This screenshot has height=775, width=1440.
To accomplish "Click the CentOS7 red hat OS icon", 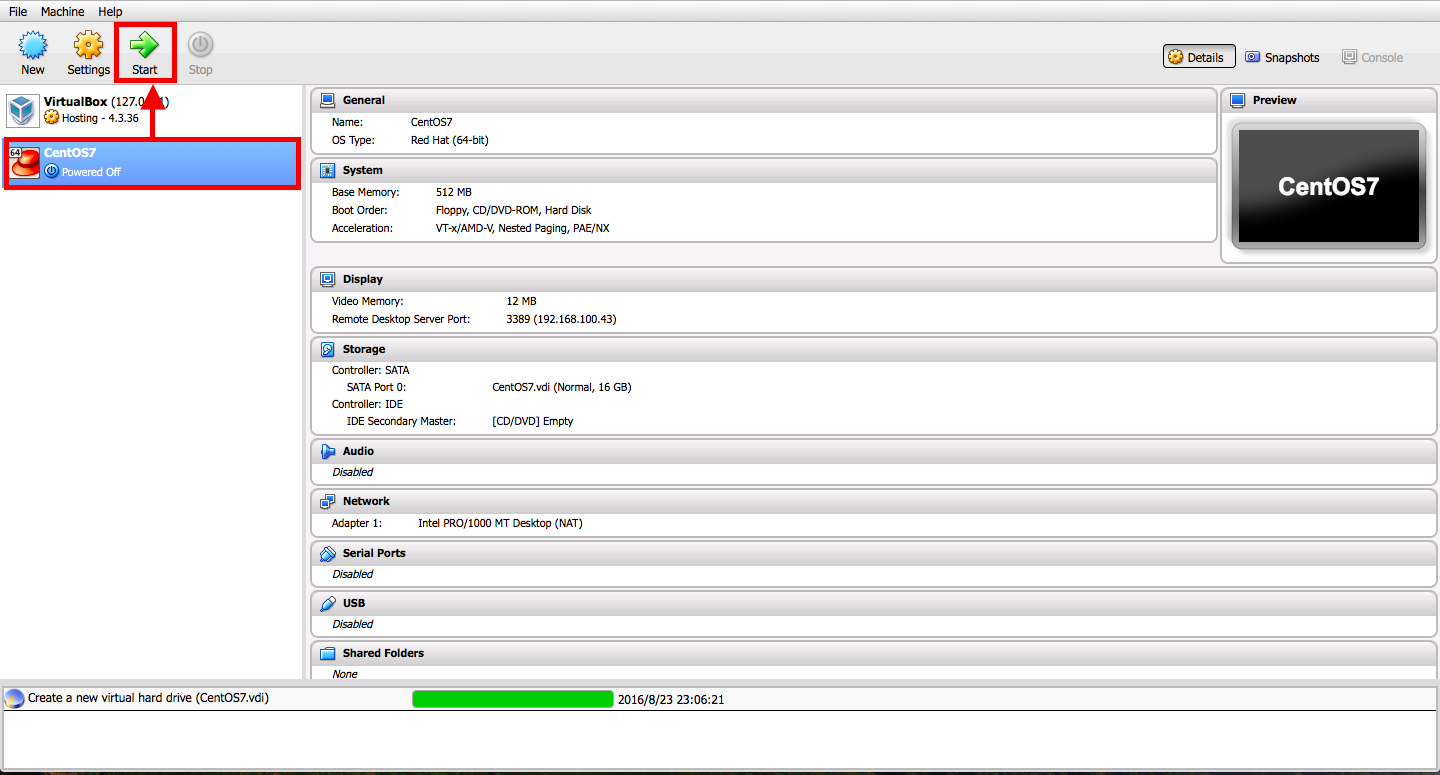I will pos(24,163).
